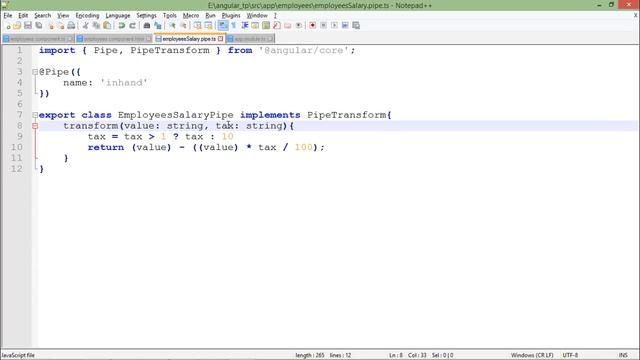The width and height of the screenshot is (640, 360).
Task: Open the Run menu
Action: click(x=210, y=16)
